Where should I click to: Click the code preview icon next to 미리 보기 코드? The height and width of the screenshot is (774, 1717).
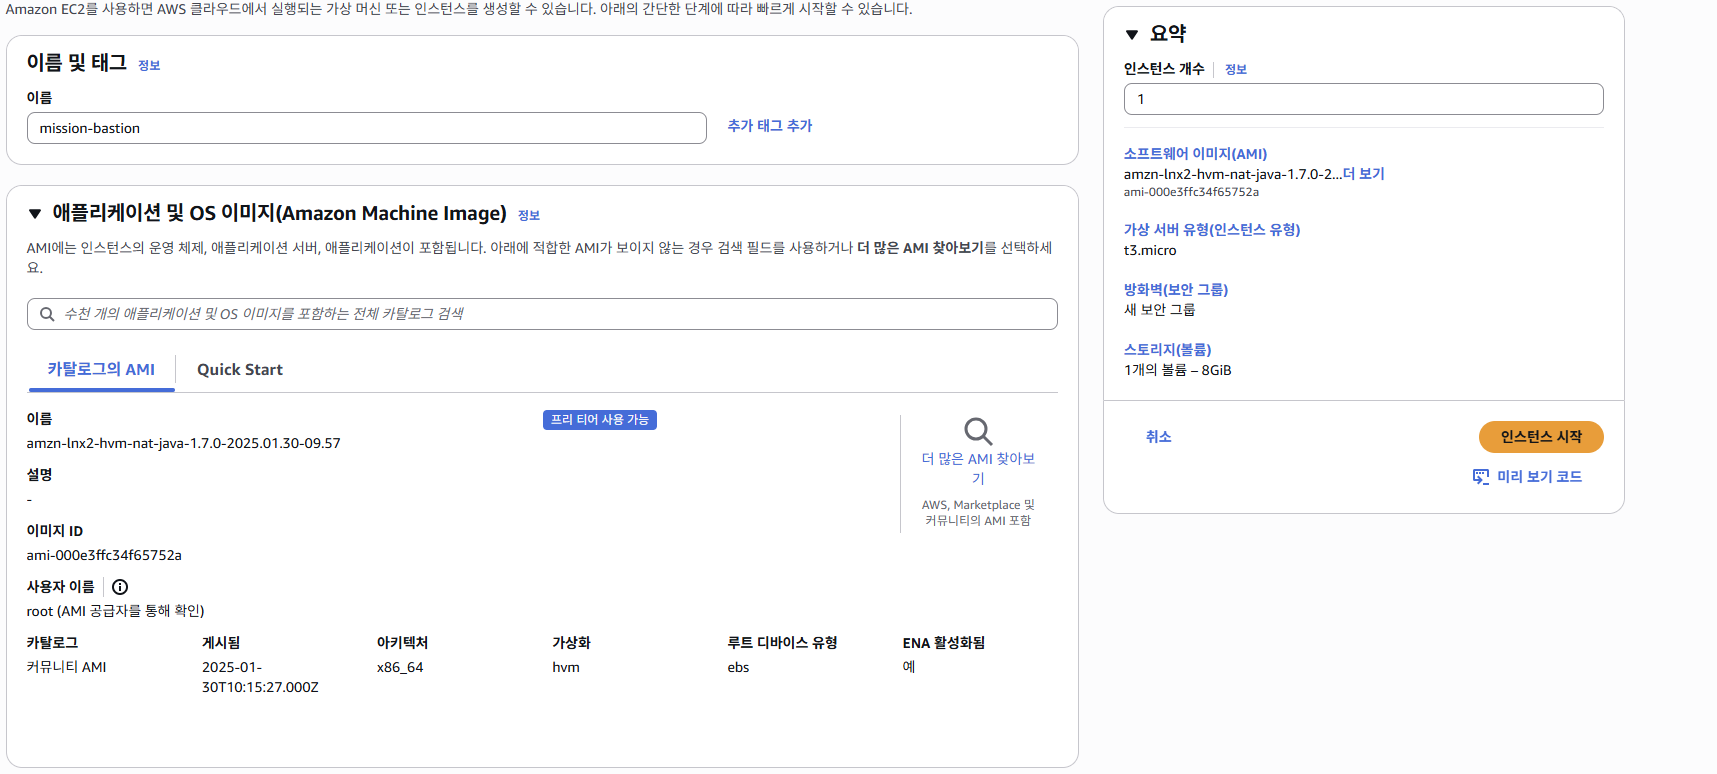click(x=1480, y=477)
